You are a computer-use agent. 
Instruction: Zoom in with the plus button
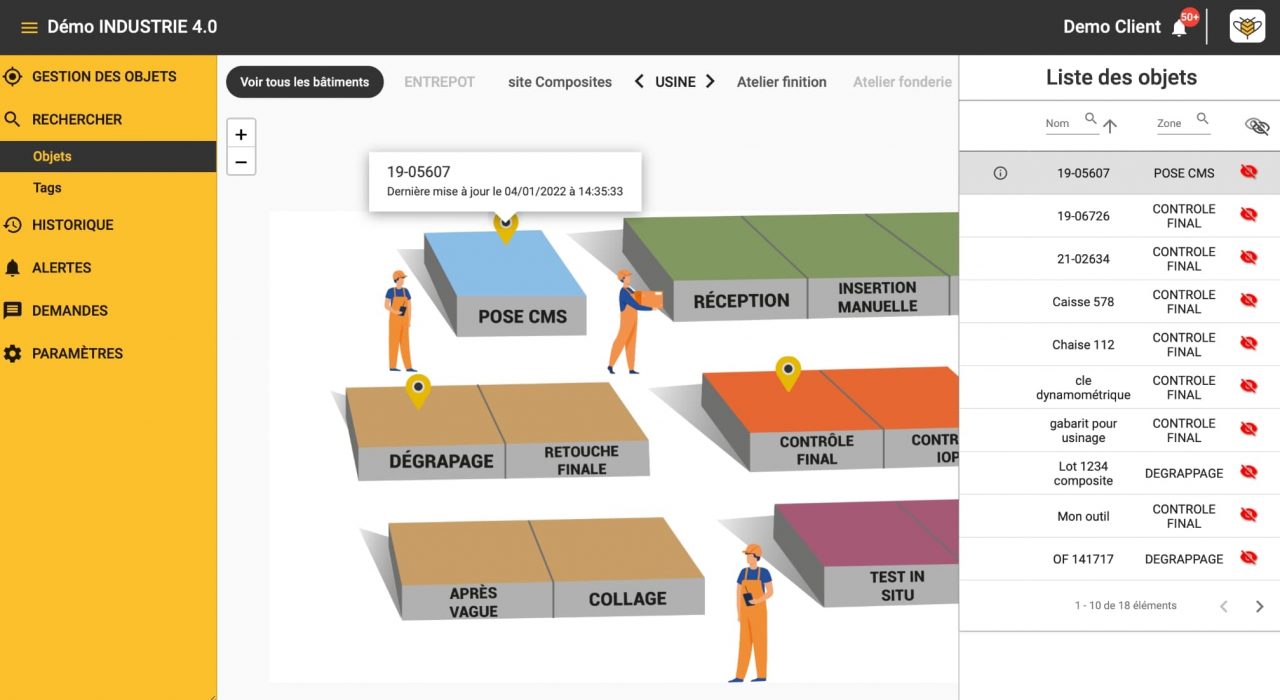pyautogui.click(x=240, y=133)
